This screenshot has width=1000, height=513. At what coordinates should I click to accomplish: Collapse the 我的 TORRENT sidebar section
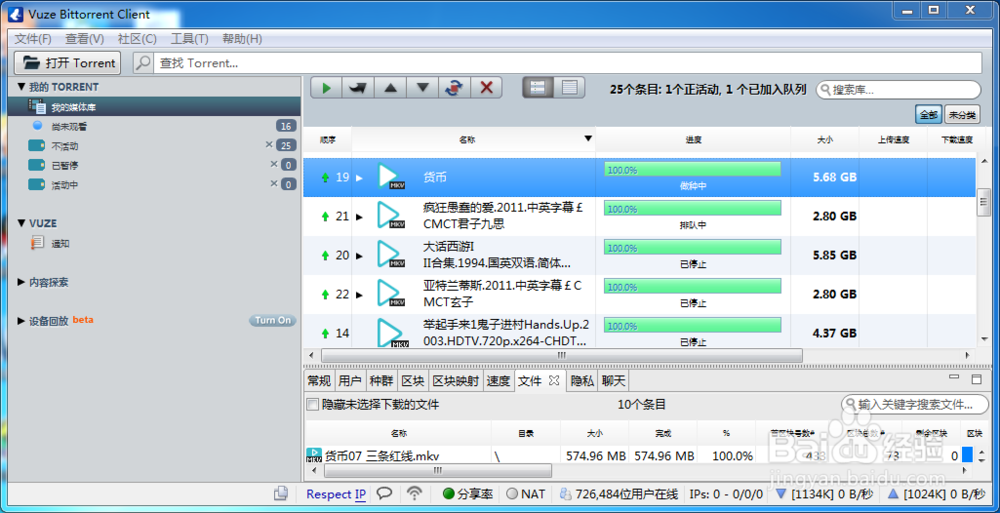(21, 87)
